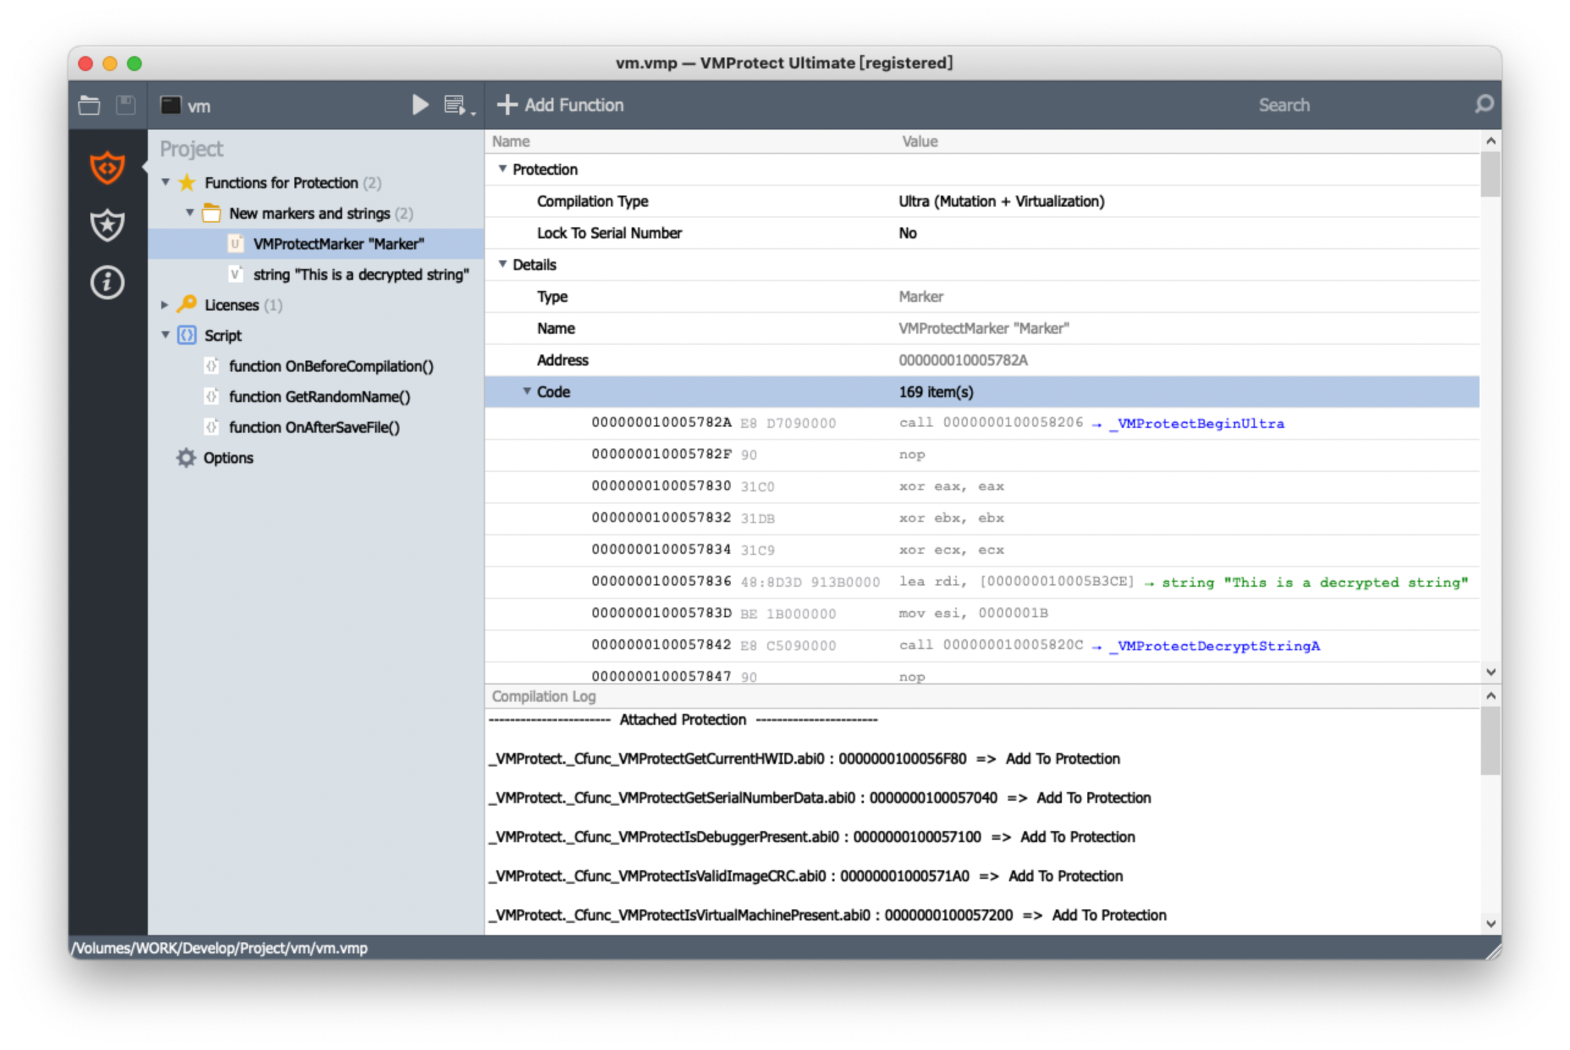Click the search magnifier icon

1484,104
